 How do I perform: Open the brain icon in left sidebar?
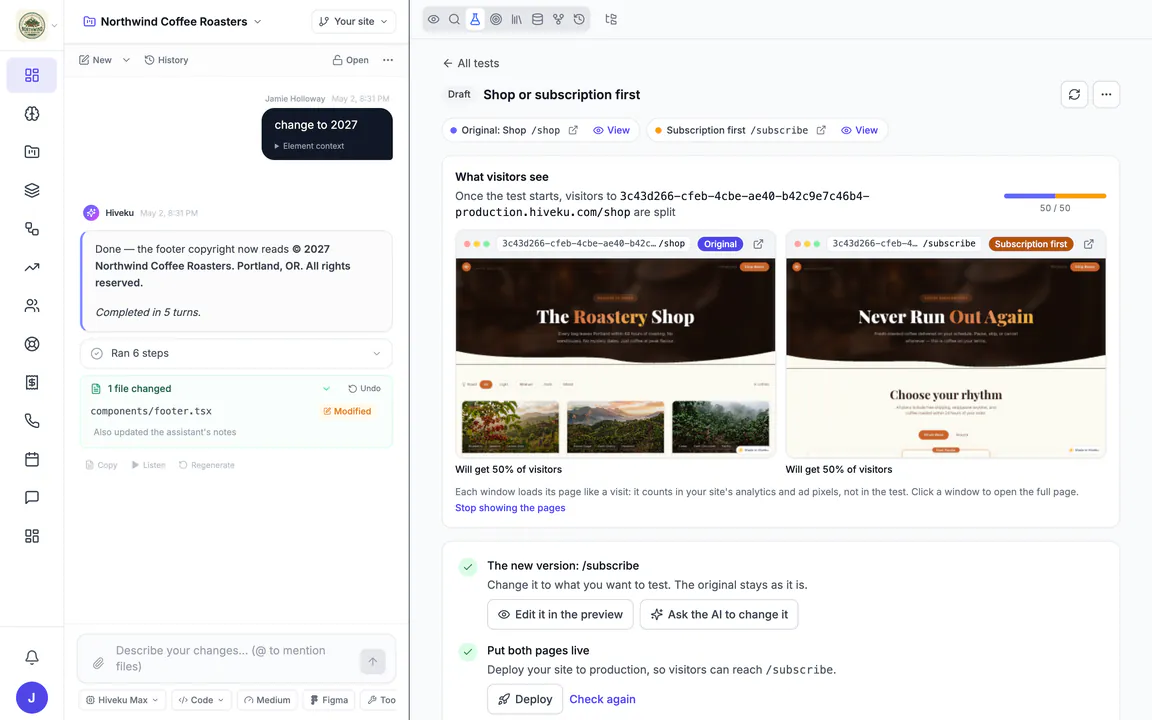click(x=32, y=114)
